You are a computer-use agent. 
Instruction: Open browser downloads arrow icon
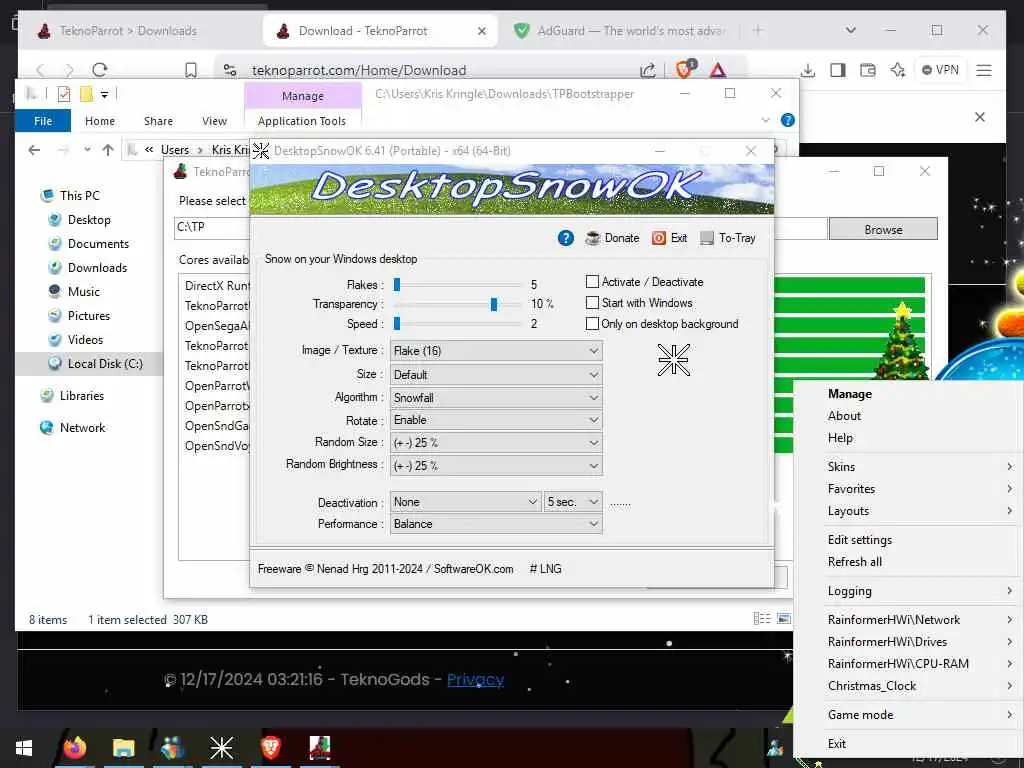point(808,70)
